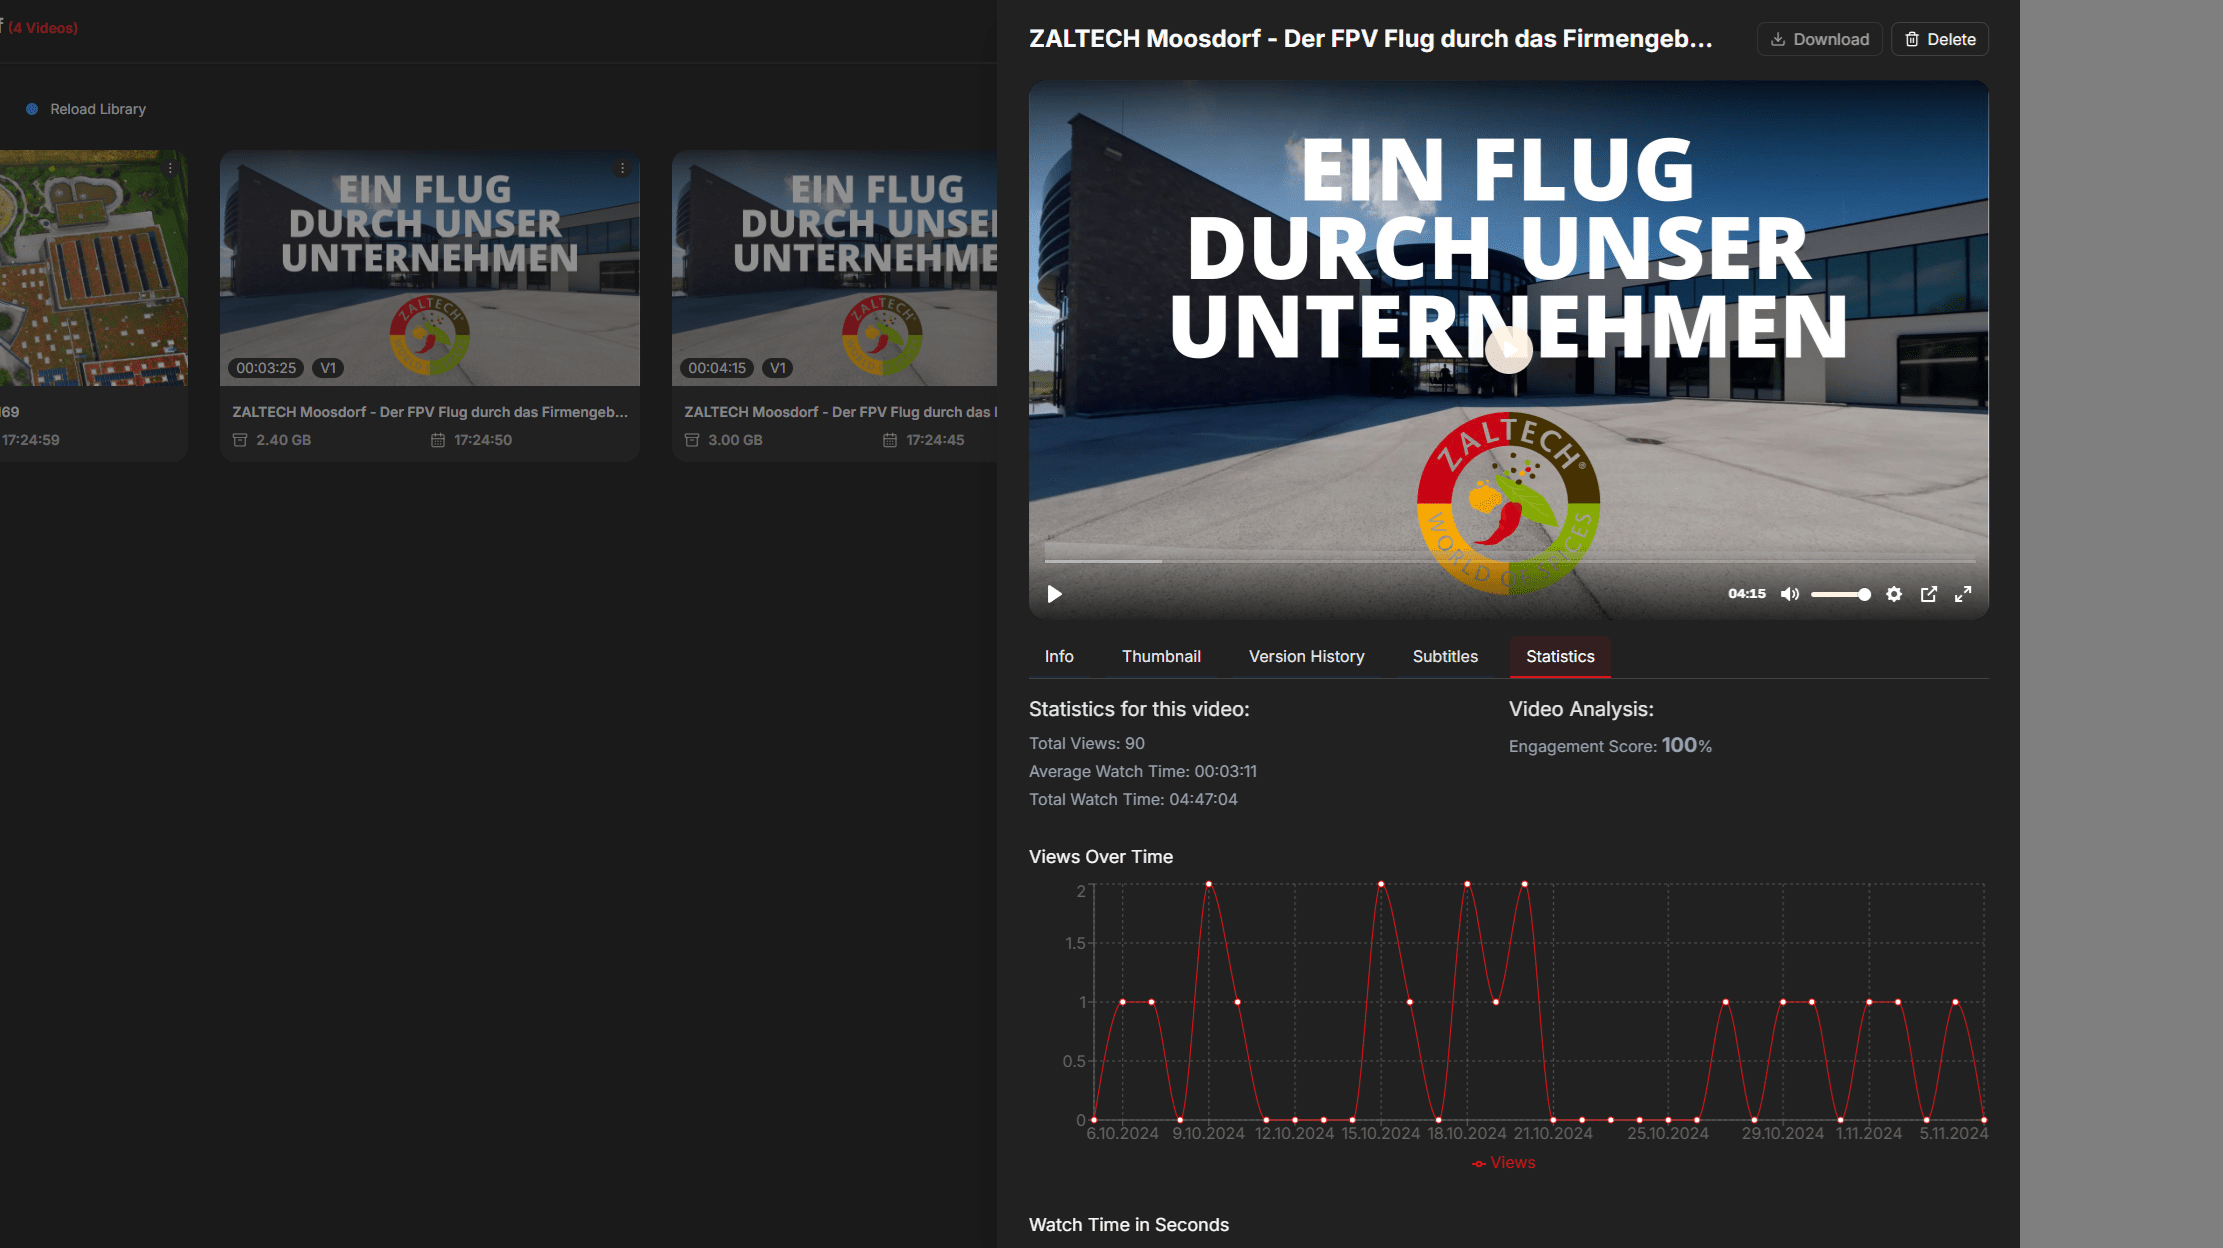Screen dimensions: 2223x1248
Task: Click the '3.00 GB' file size label
Action: point(735,440)
